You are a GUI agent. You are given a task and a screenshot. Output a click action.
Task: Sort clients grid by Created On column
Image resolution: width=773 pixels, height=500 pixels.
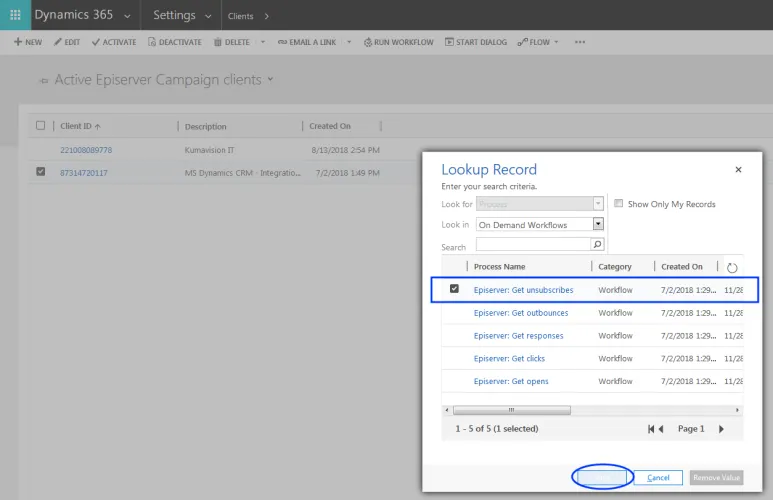tap(330, 126)
